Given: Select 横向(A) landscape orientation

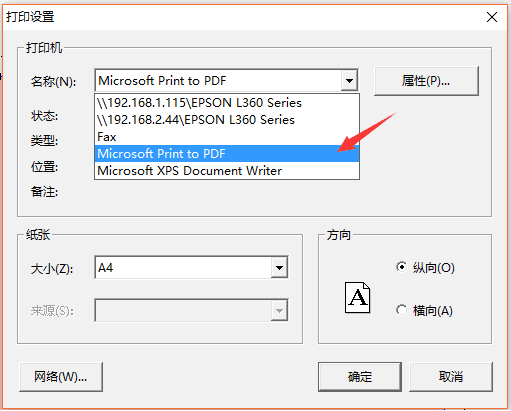Looking at the screenshot, I should click(424, 311).
